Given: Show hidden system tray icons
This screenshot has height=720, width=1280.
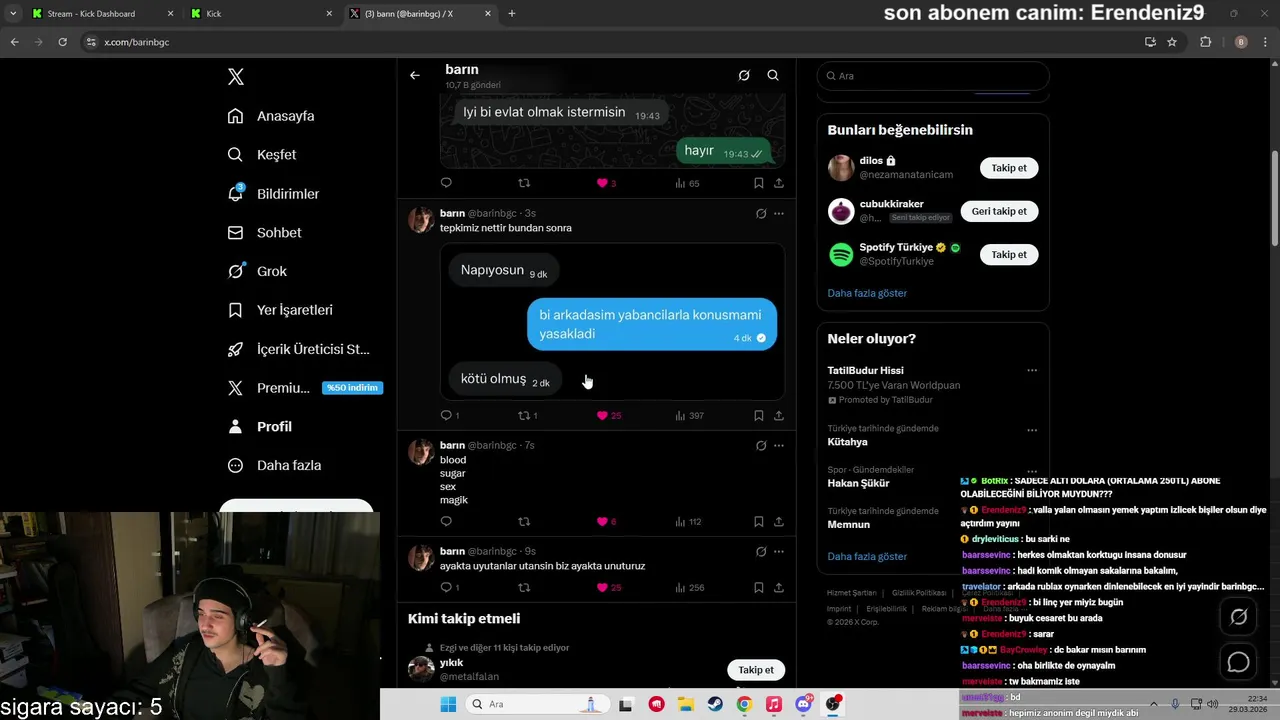Looking at the screenshot, I should click(x=1153, y=704).
